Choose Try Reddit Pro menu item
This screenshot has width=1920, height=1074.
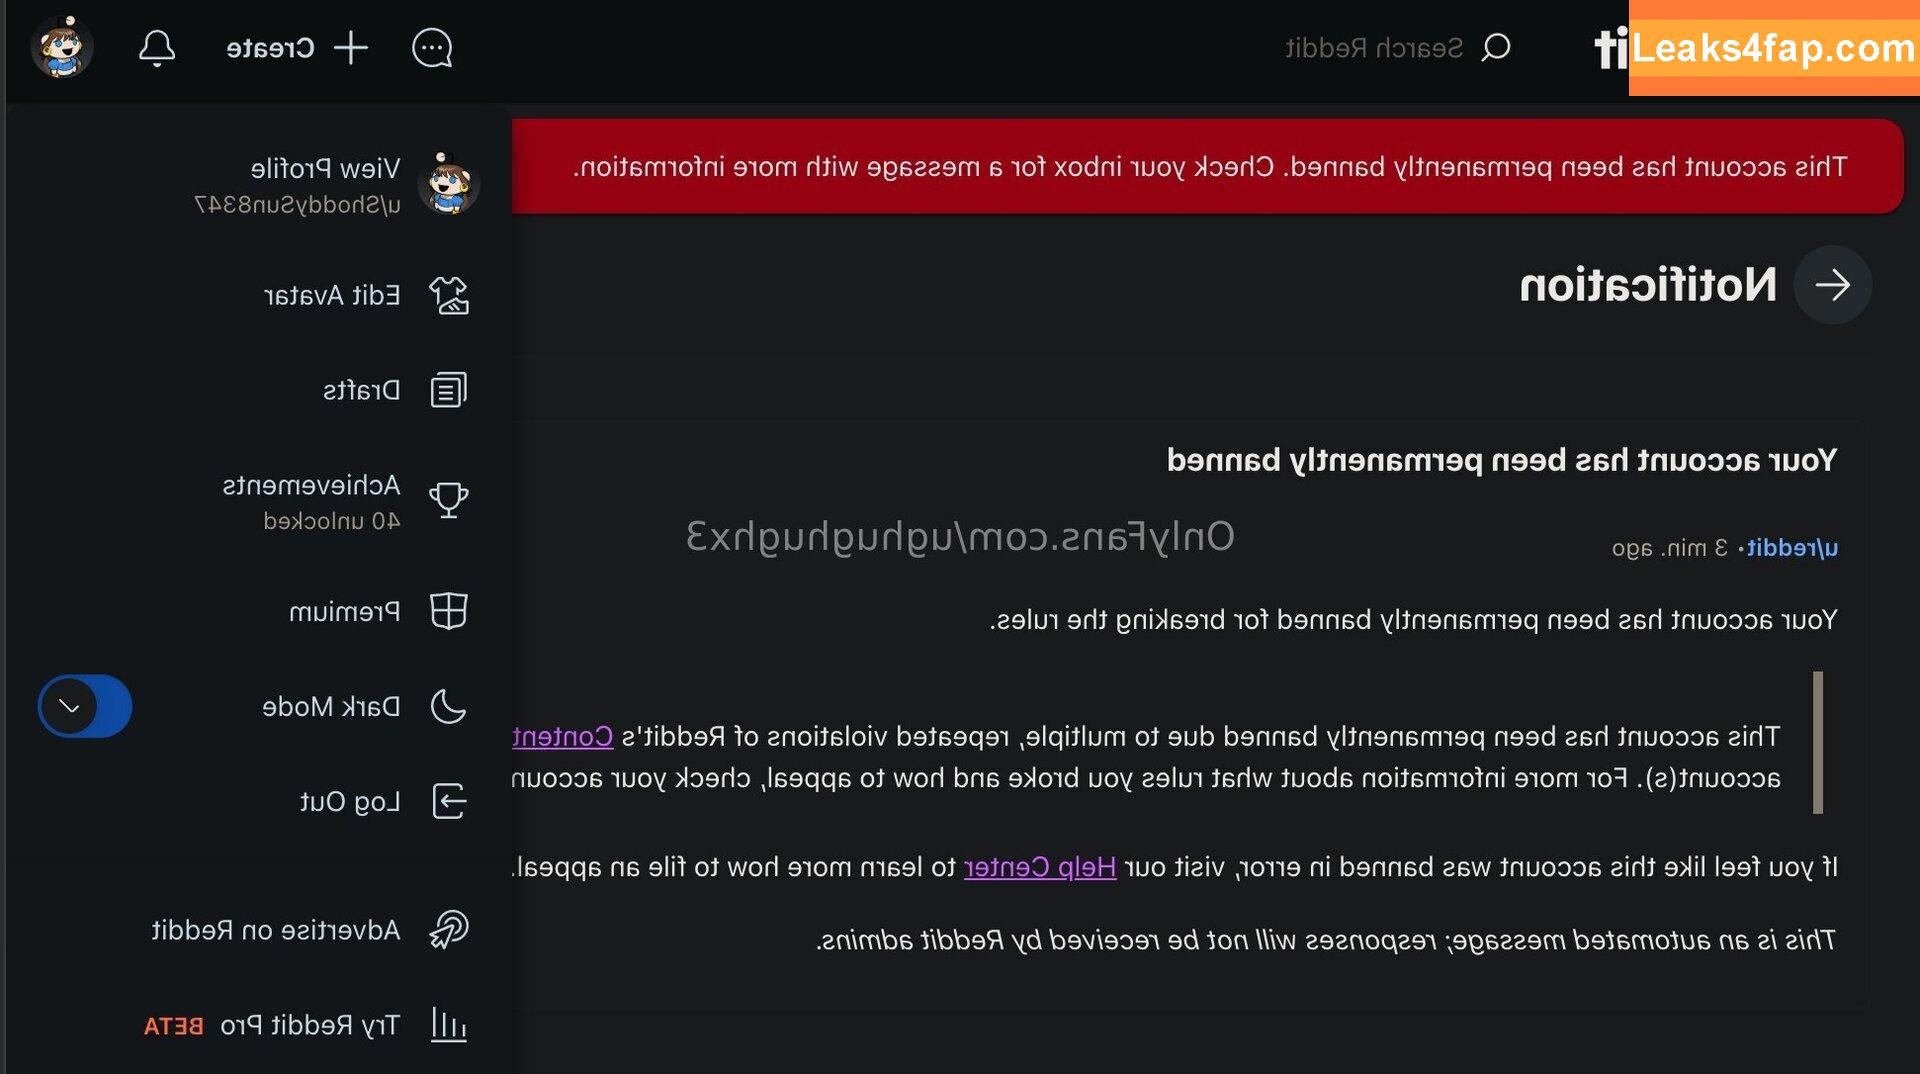point(310,1025)
